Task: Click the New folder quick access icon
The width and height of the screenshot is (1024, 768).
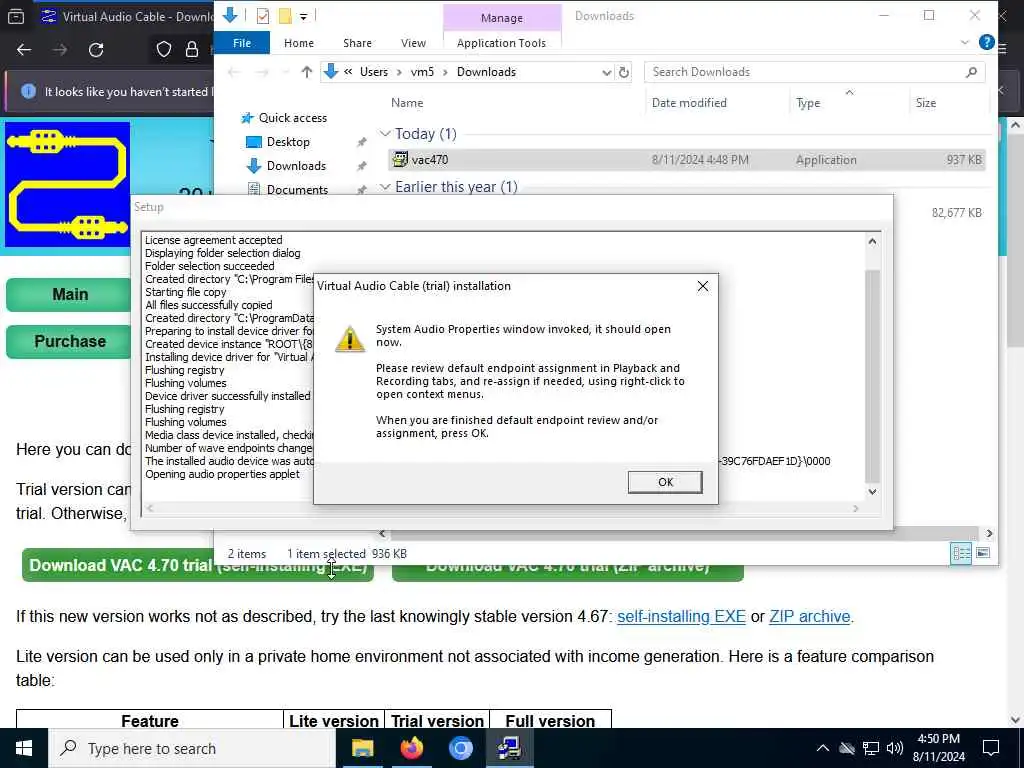Action: pos(285,16)
